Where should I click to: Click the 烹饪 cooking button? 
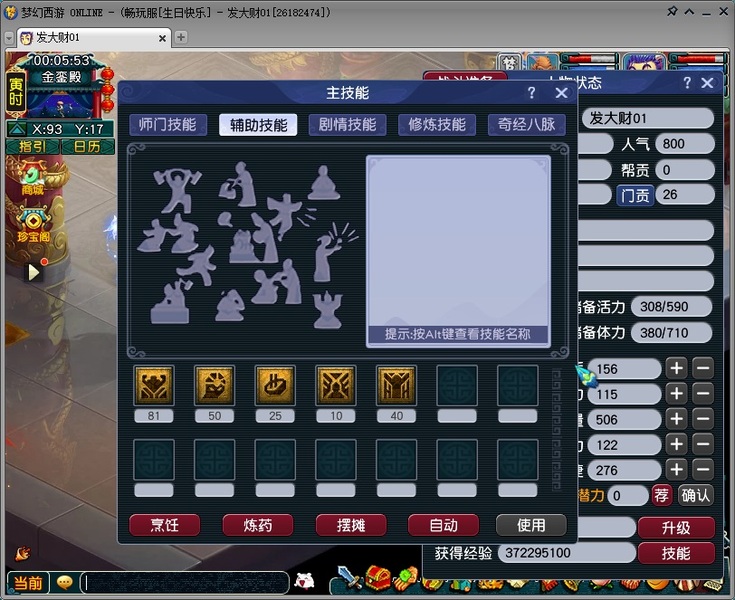pyautogui.click(x=165, y=525)
